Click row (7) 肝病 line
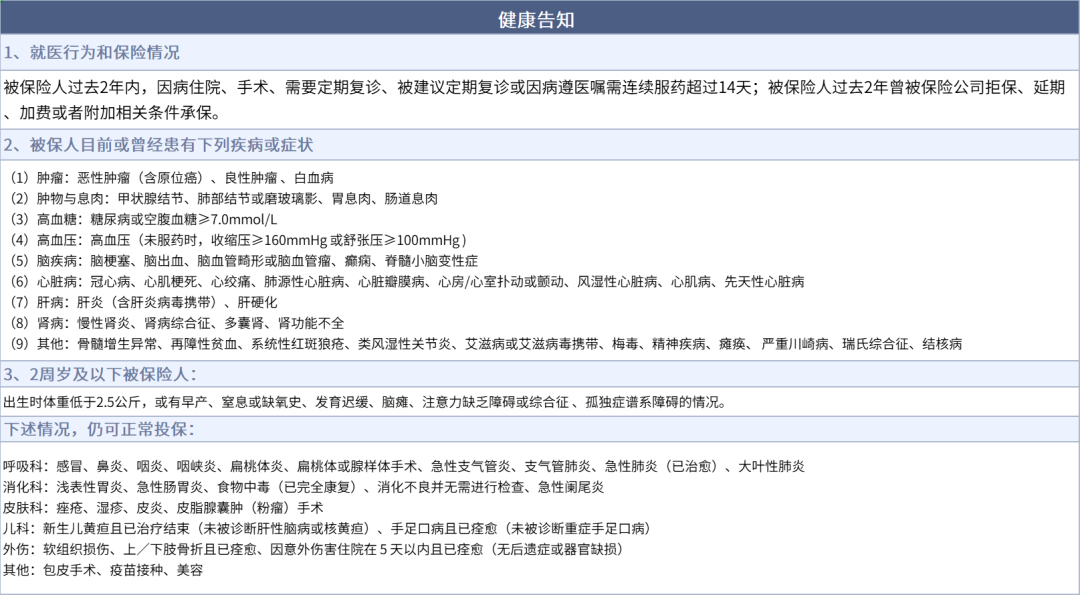This screenshot has width=1080, height=595. (144, 302)
